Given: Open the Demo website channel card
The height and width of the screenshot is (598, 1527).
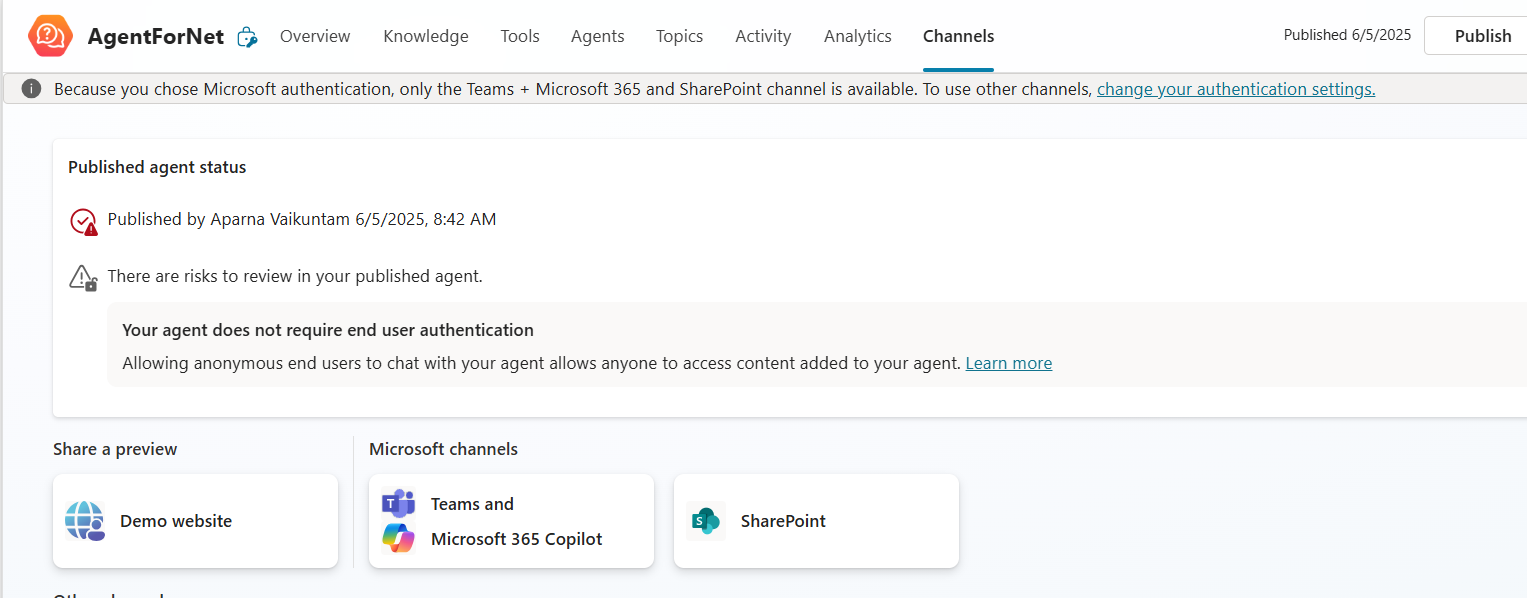Looking at the screenshot, I should click(x=195, y=521).
